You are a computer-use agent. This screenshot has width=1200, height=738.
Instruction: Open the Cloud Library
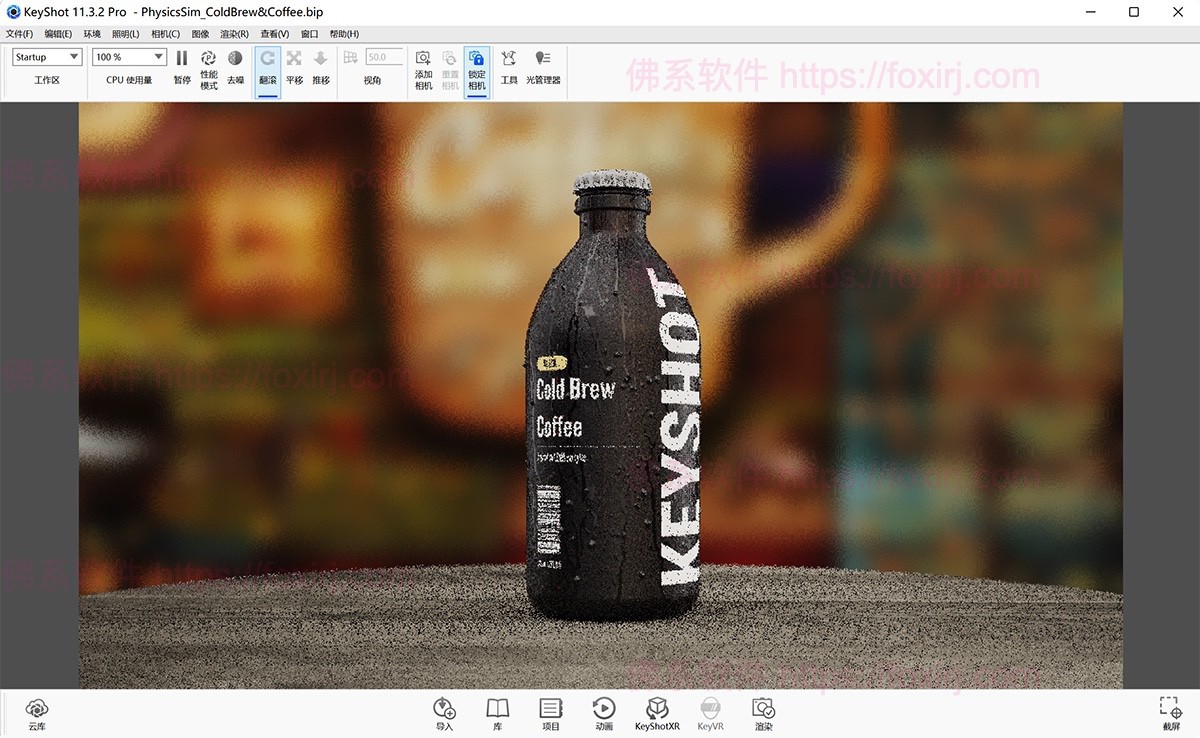[x=36, y=710]
